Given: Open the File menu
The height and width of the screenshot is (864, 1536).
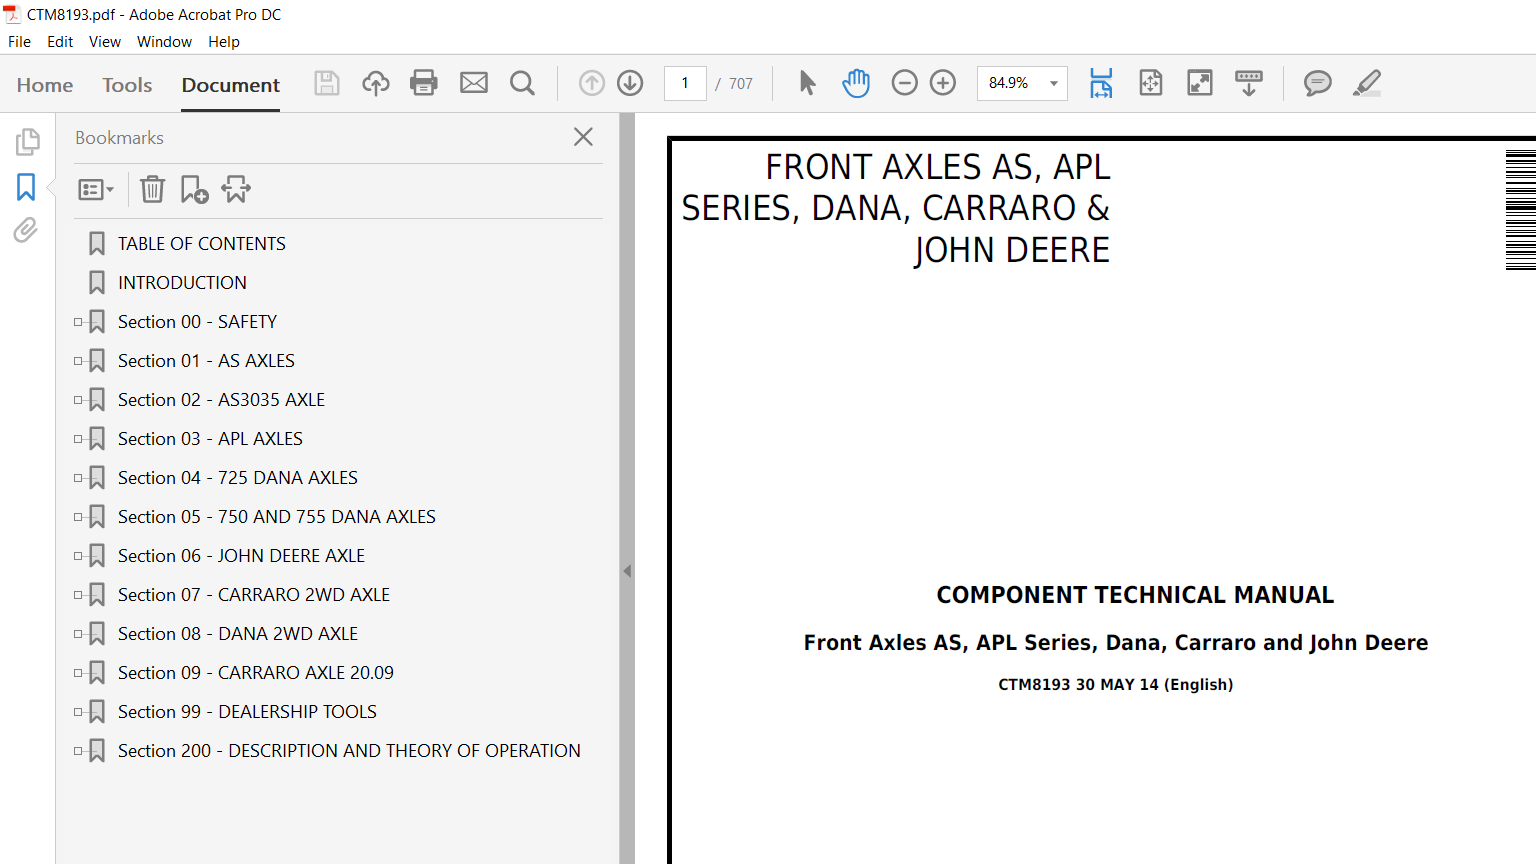Looking at the screenshot, I should 19,42.
